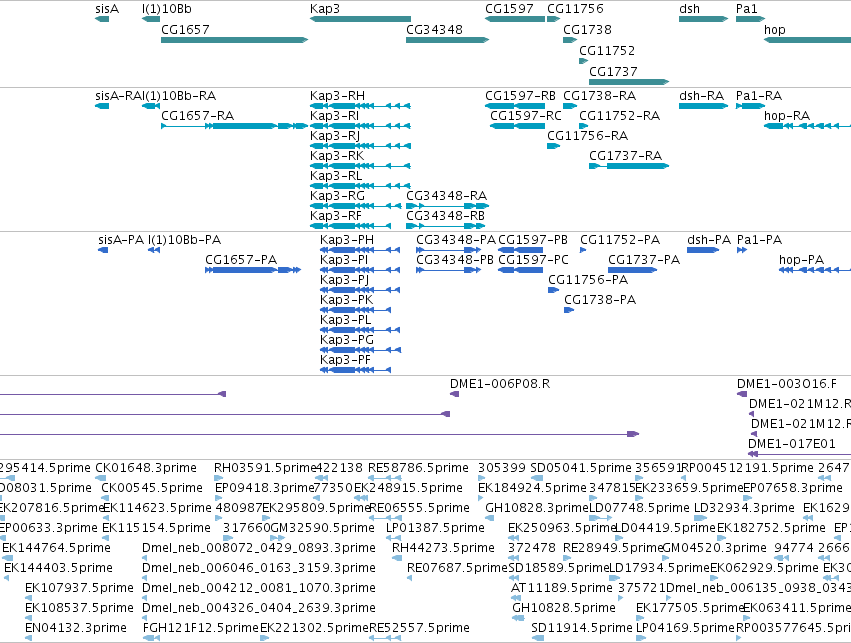The image size is (851, 643).
Task: Click the RE58786.5prime EST label
Action: (x=418, y=468)
